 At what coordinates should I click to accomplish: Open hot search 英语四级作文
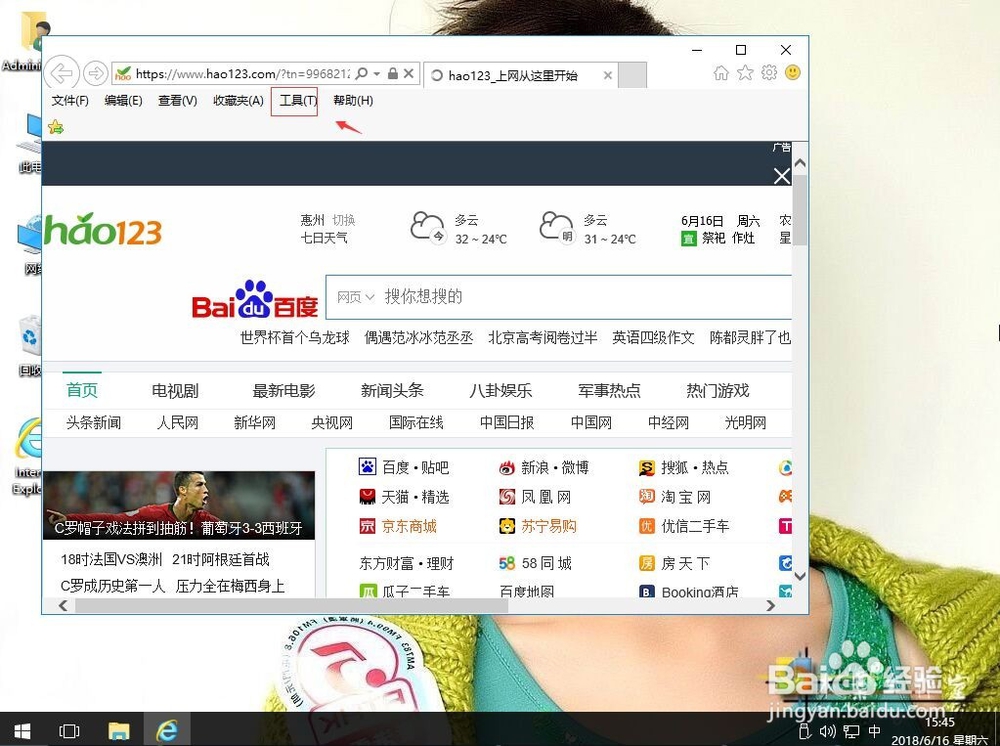pos(653,337)
